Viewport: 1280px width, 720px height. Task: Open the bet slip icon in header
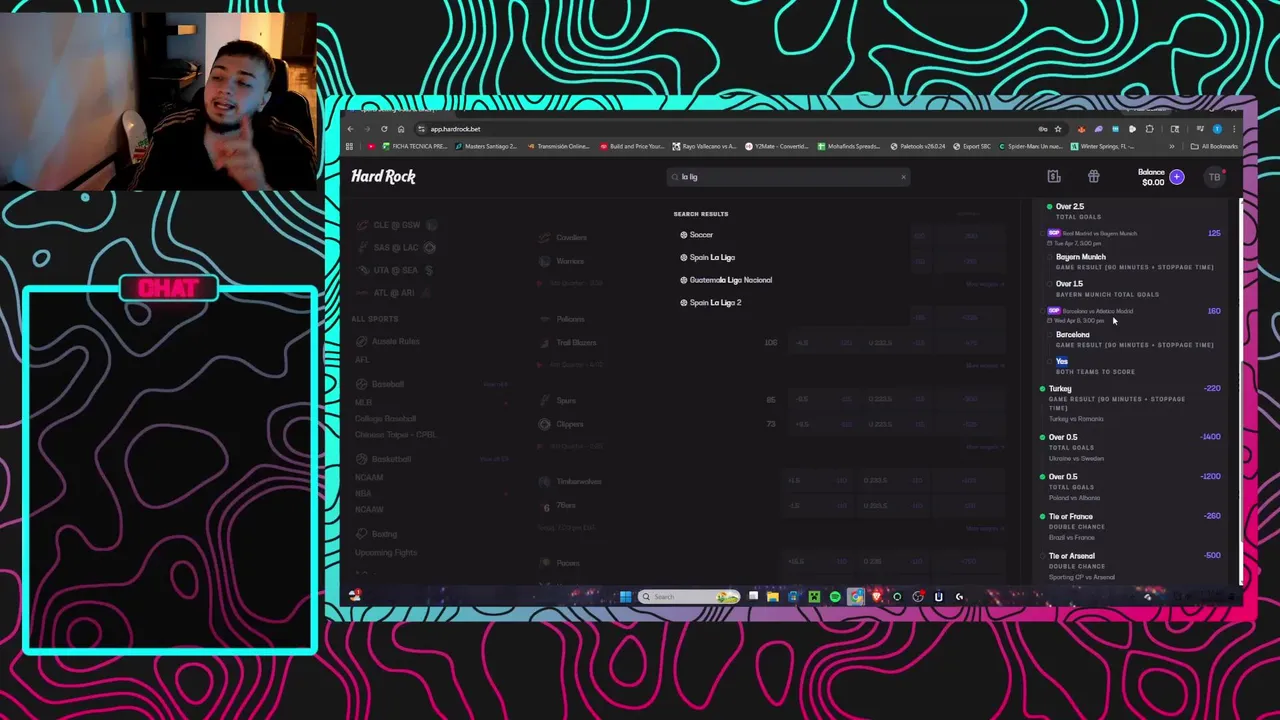[x=1053, y=177]
